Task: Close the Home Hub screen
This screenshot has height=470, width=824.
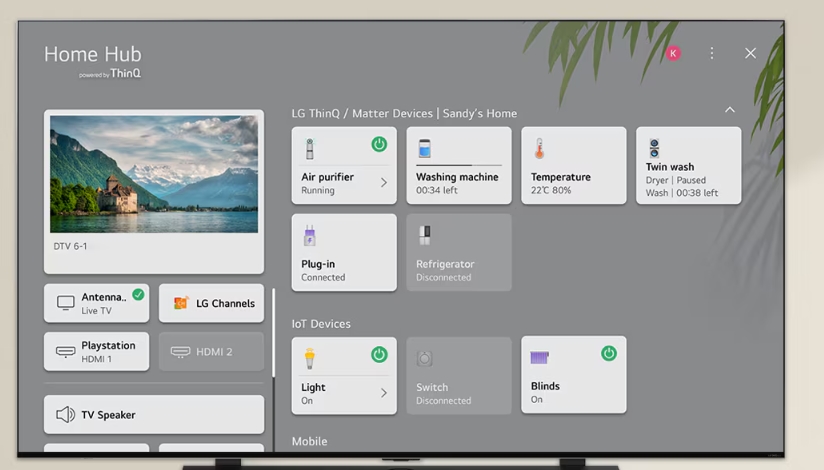Action: click(750, 53)
